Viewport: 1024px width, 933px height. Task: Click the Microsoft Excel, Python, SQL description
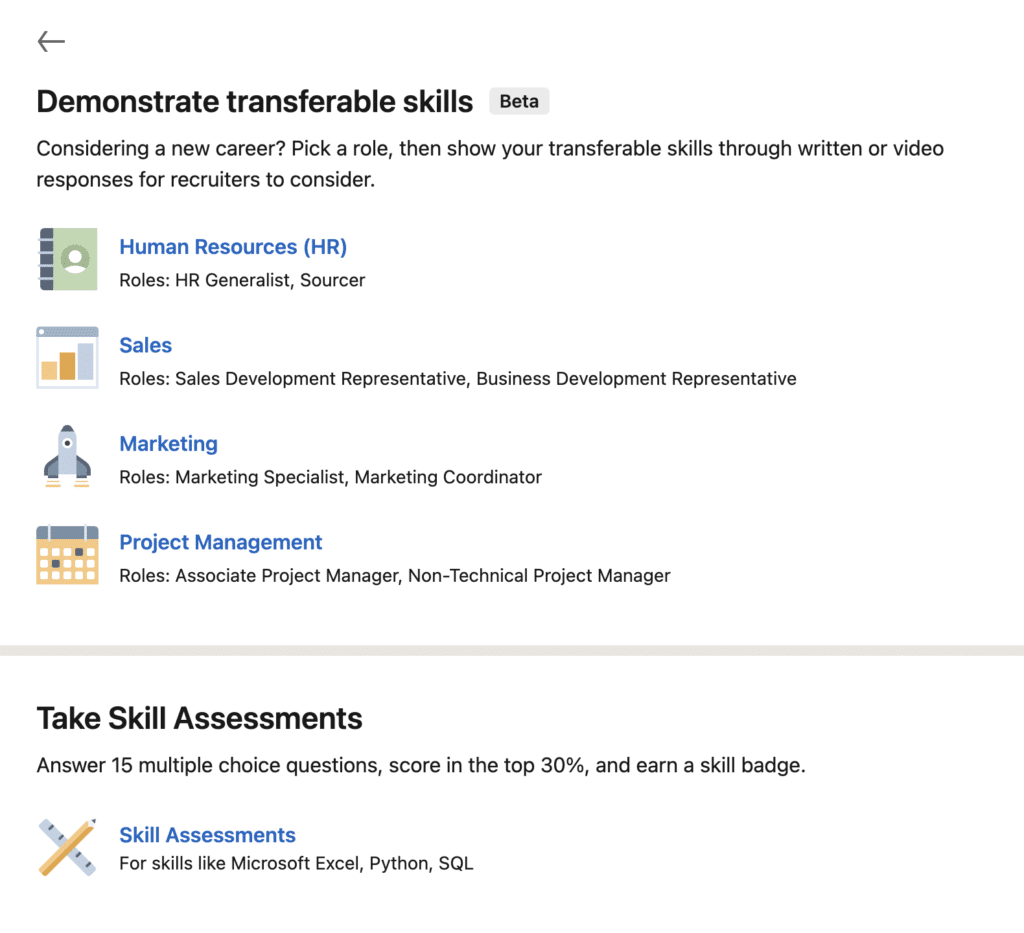point(296,863)
